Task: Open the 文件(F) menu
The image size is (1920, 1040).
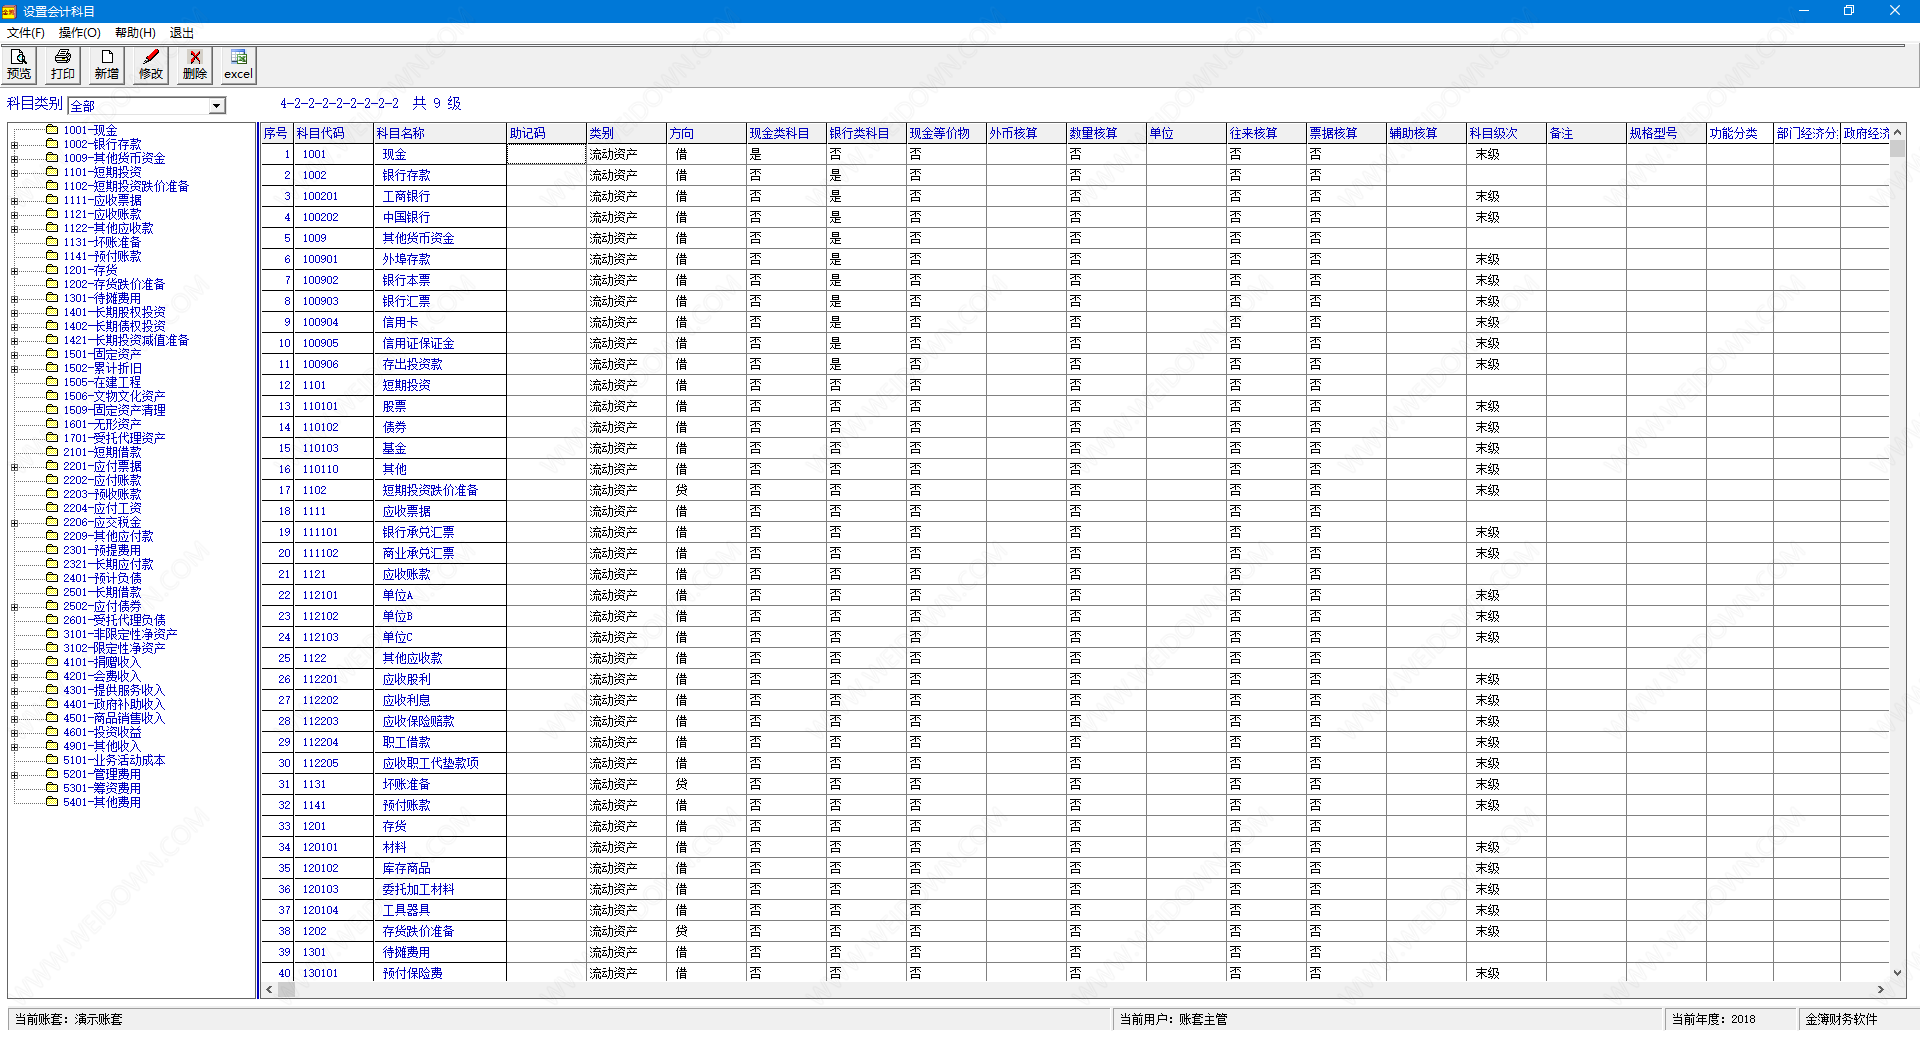Action: [26, 33]
